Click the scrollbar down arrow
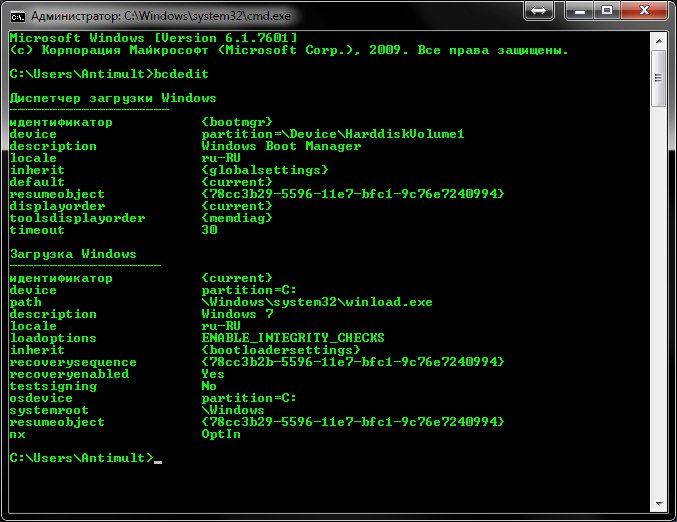677x522 pixels. (659, 503)
